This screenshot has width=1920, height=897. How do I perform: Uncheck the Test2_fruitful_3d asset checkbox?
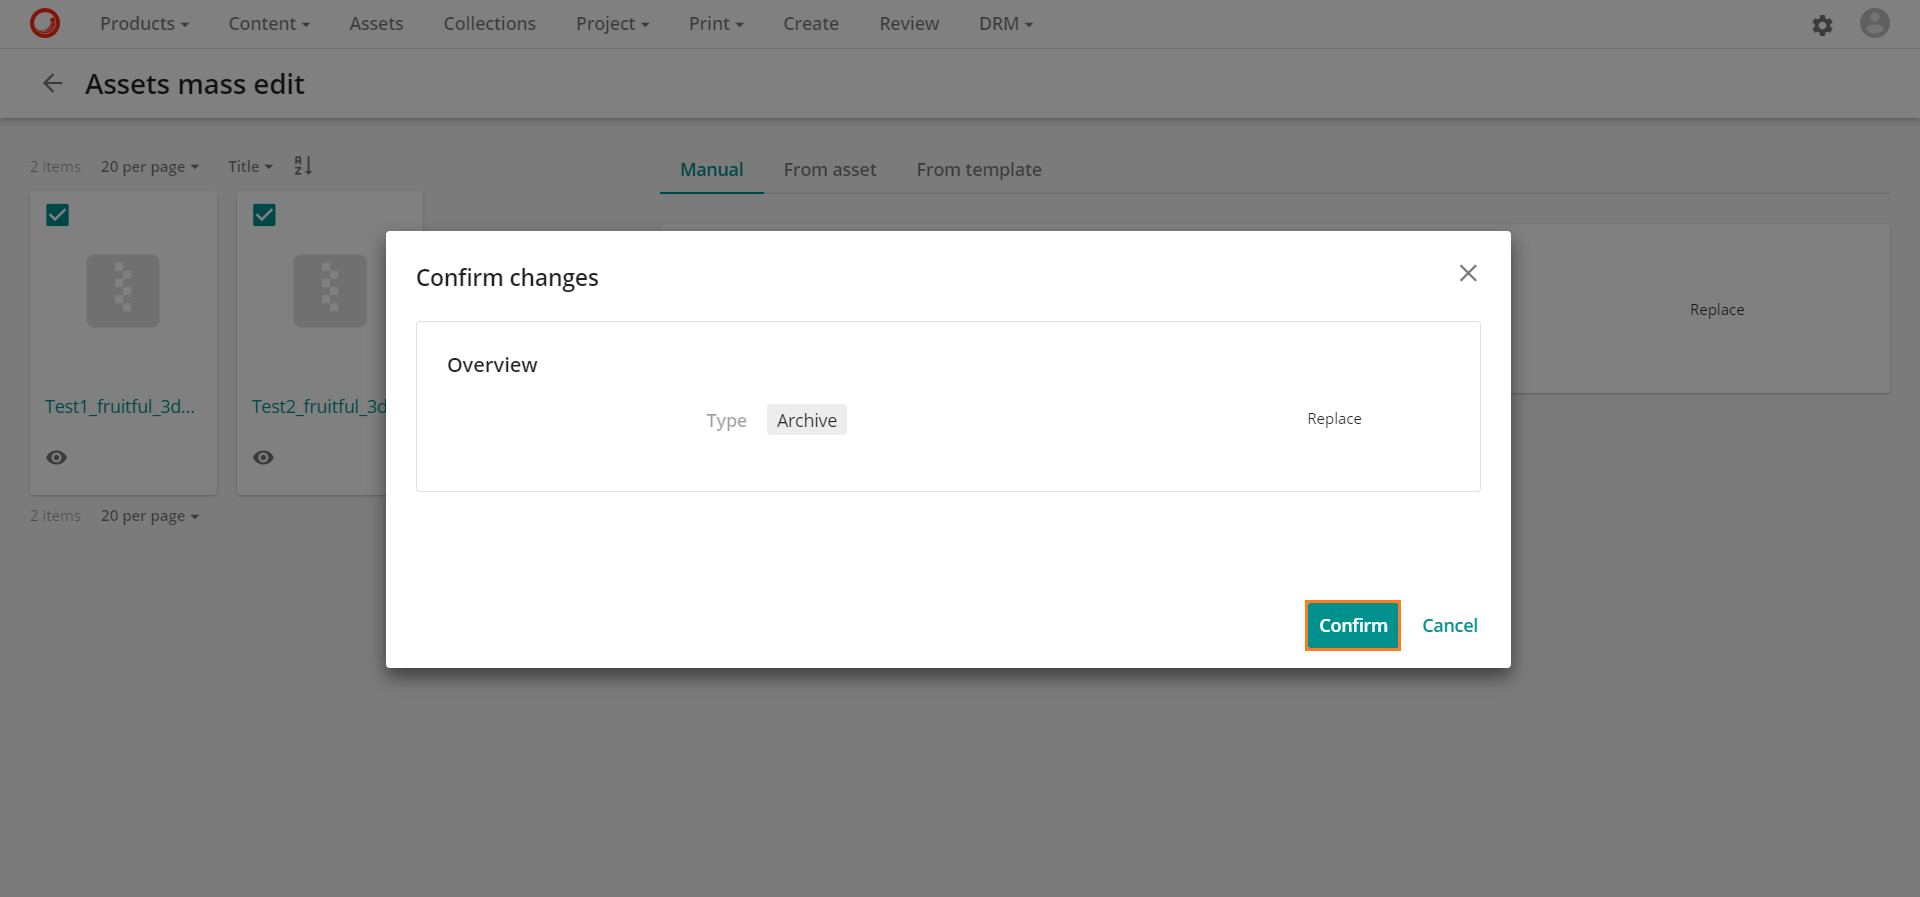point(264,215)
